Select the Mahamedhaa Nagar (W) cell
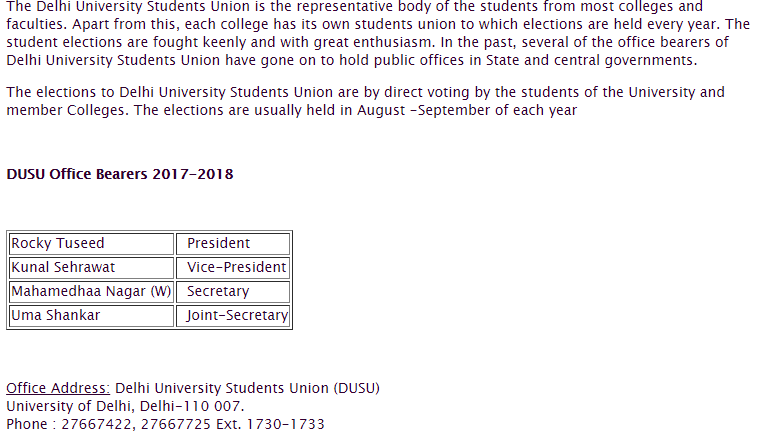Screen dimensions: 759x436 pos(91,292)
